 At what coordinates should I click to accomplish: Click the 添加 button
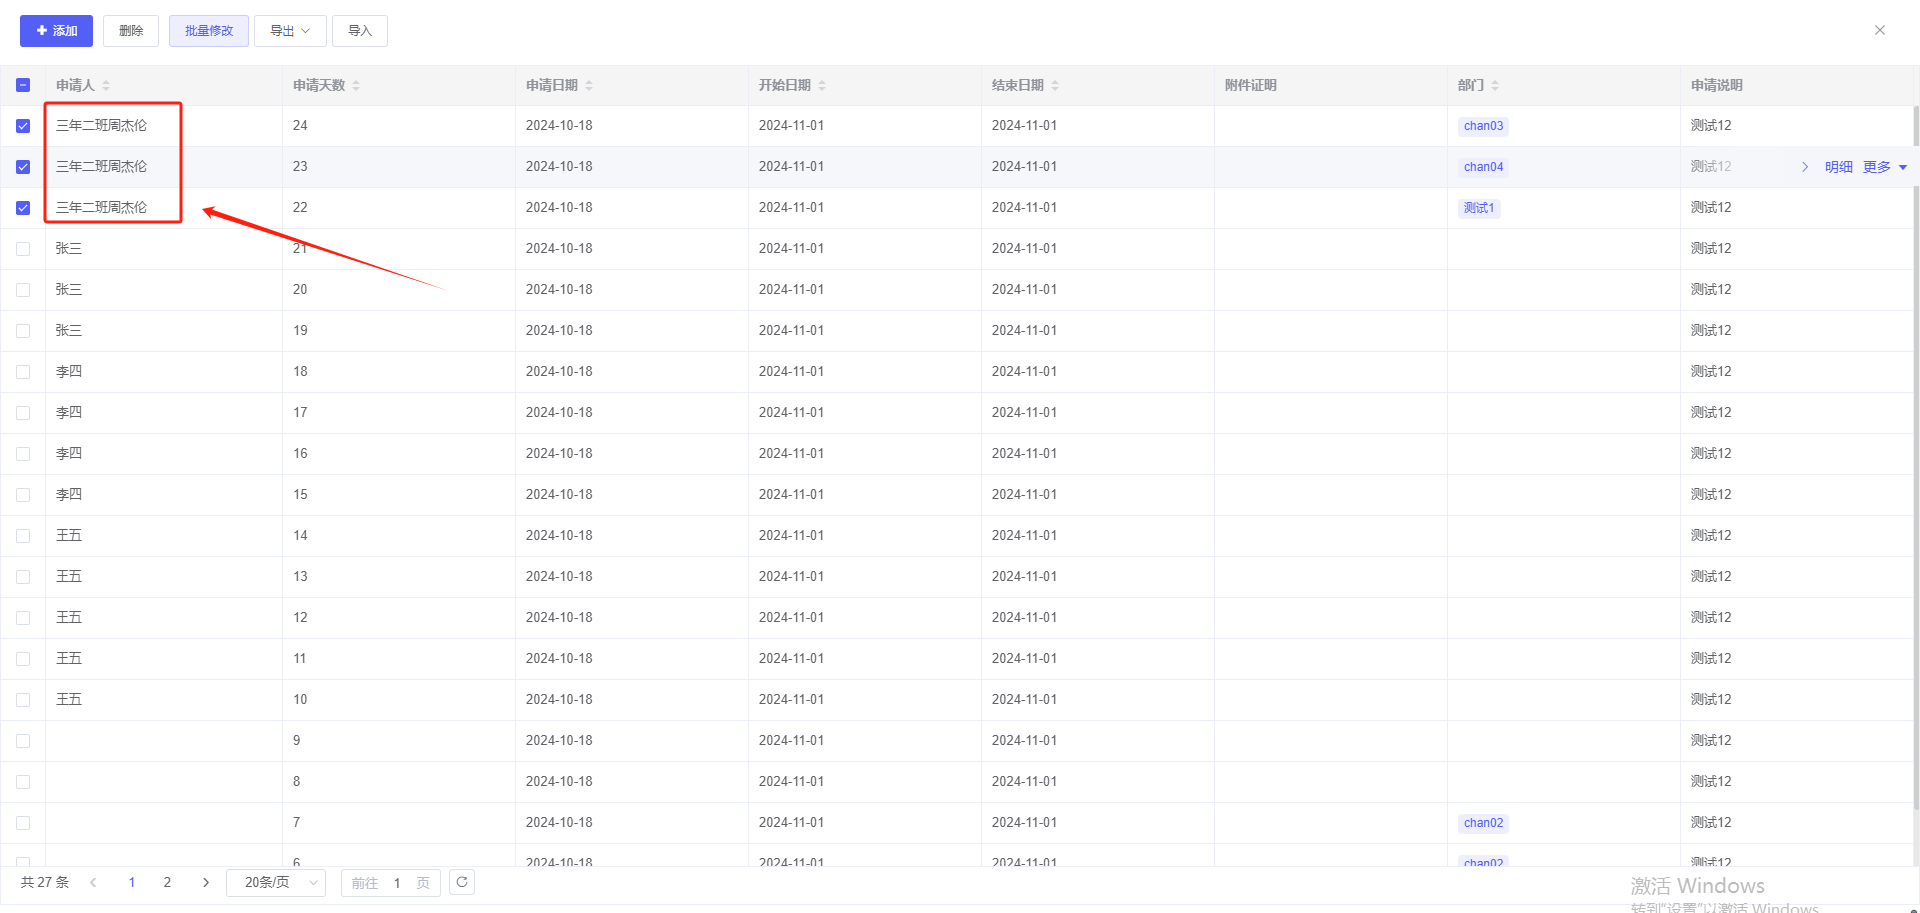(56, 31)
